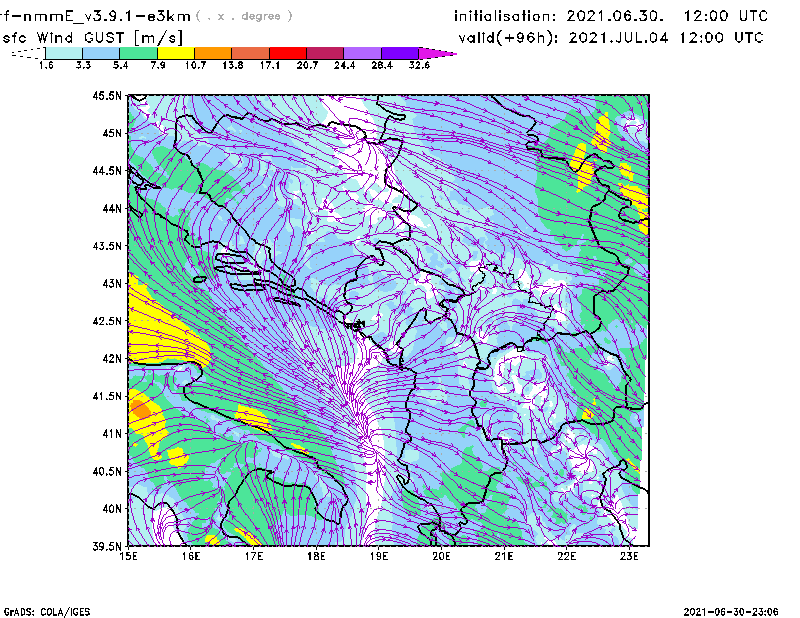
Task: Click the 45N latitude label
Action: click(112, 133)
